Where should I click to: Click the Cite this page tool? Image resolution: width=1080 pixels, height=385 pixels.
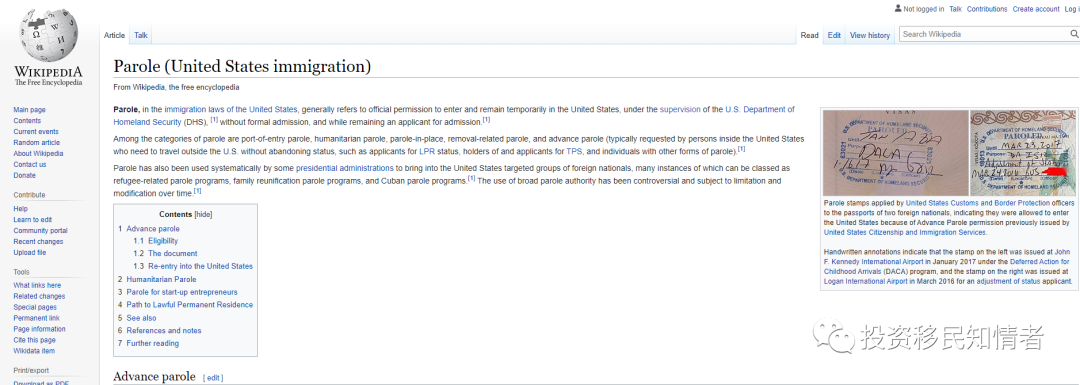[x=34, y=340]
